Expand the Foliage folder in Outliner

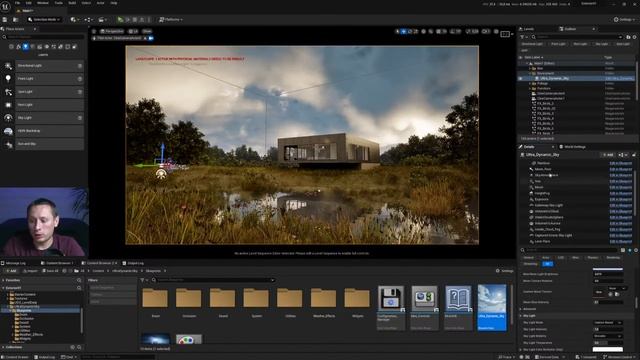tap(530, 83)
